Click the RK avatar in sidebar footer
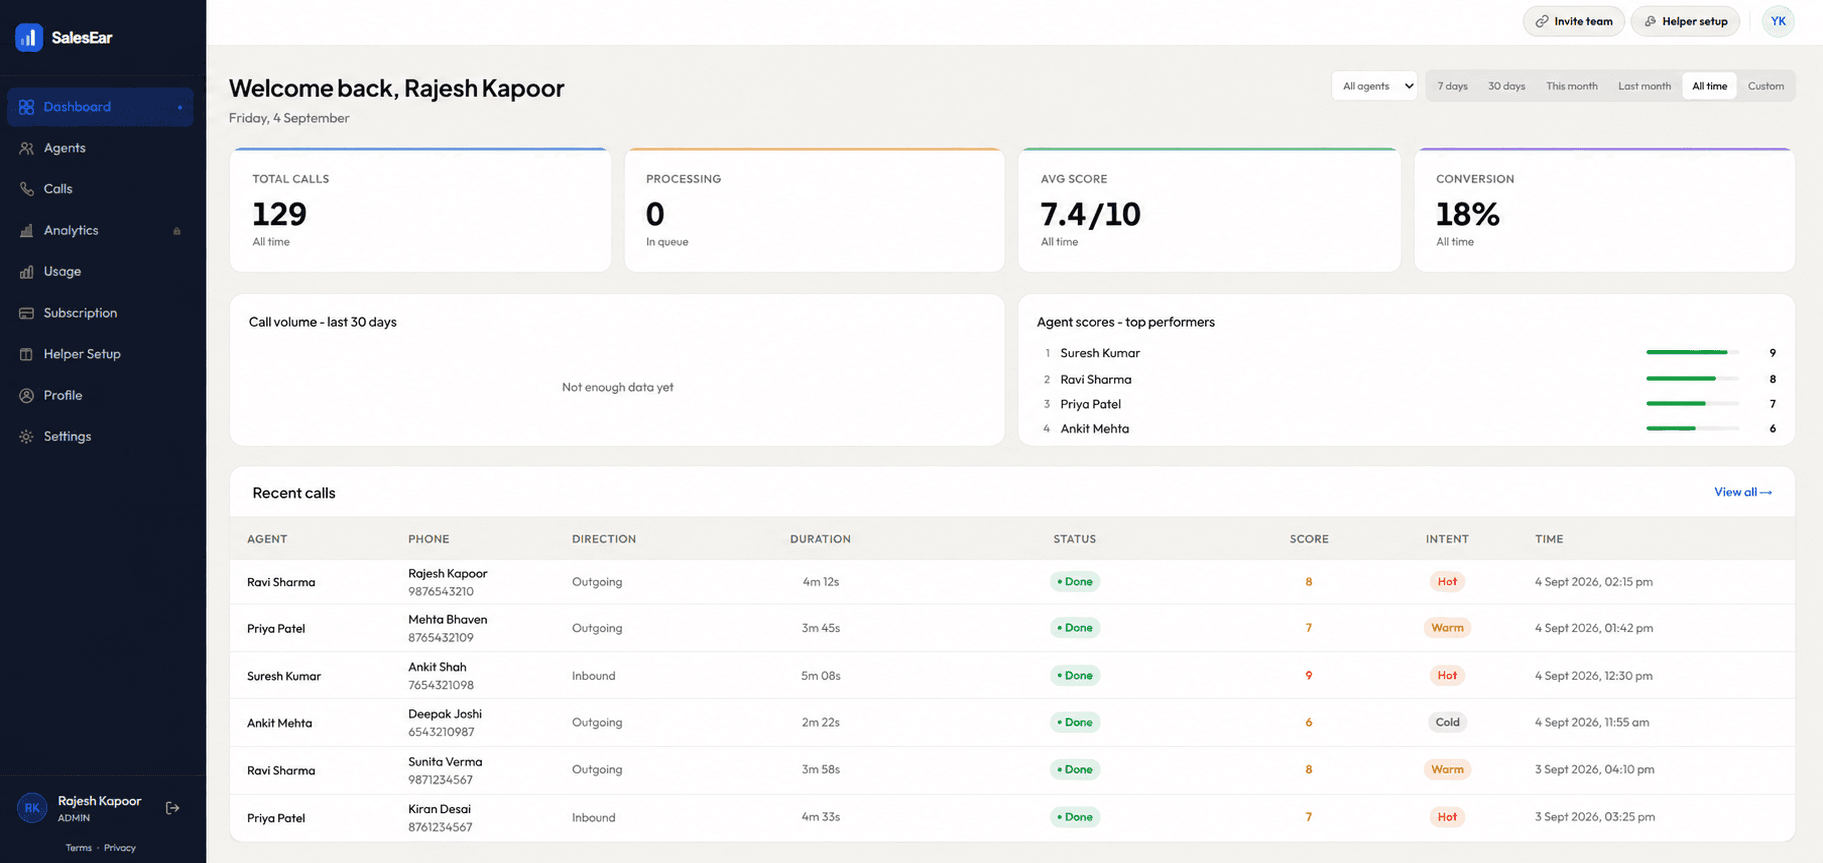Image resolution: width=1823 pixels, height=863 pixels. pos(32,808)
